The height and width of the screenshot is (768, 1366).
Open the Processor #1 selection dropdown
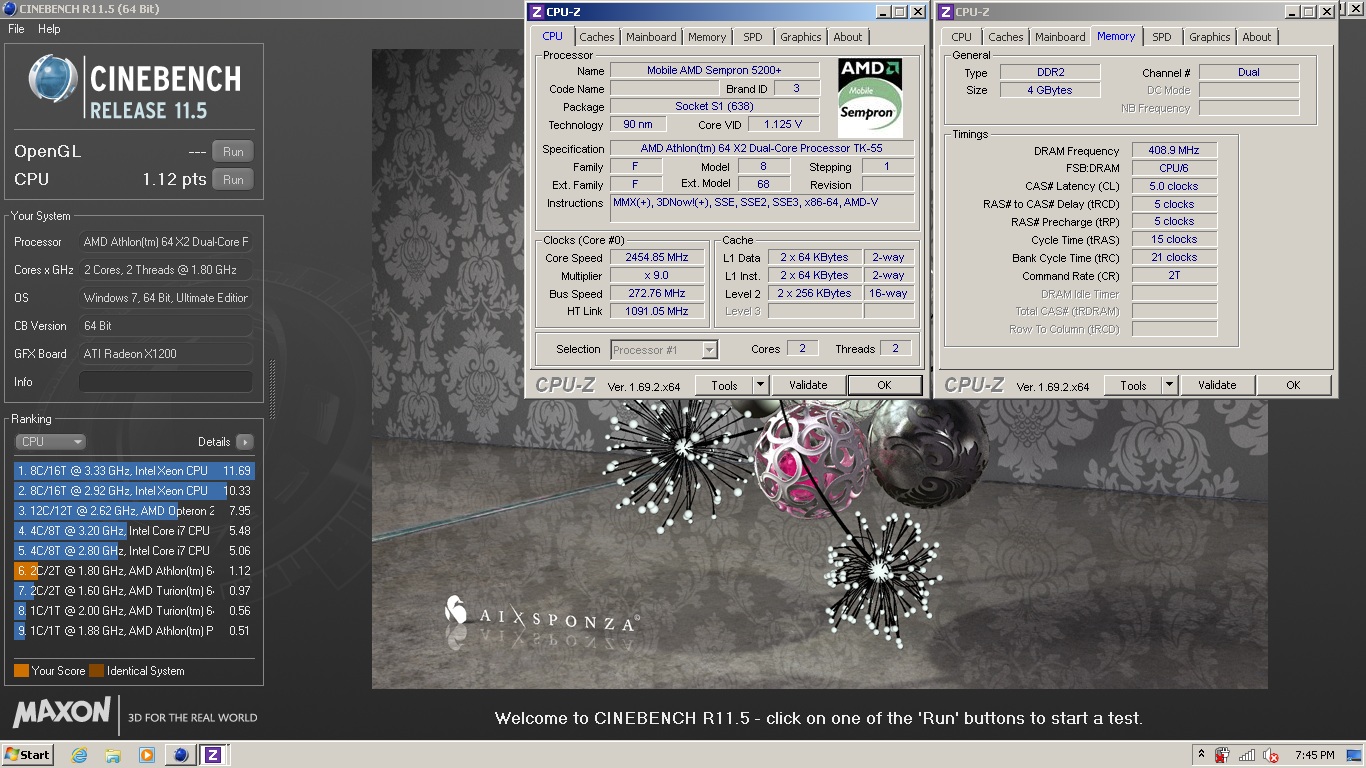click(664, 350)
